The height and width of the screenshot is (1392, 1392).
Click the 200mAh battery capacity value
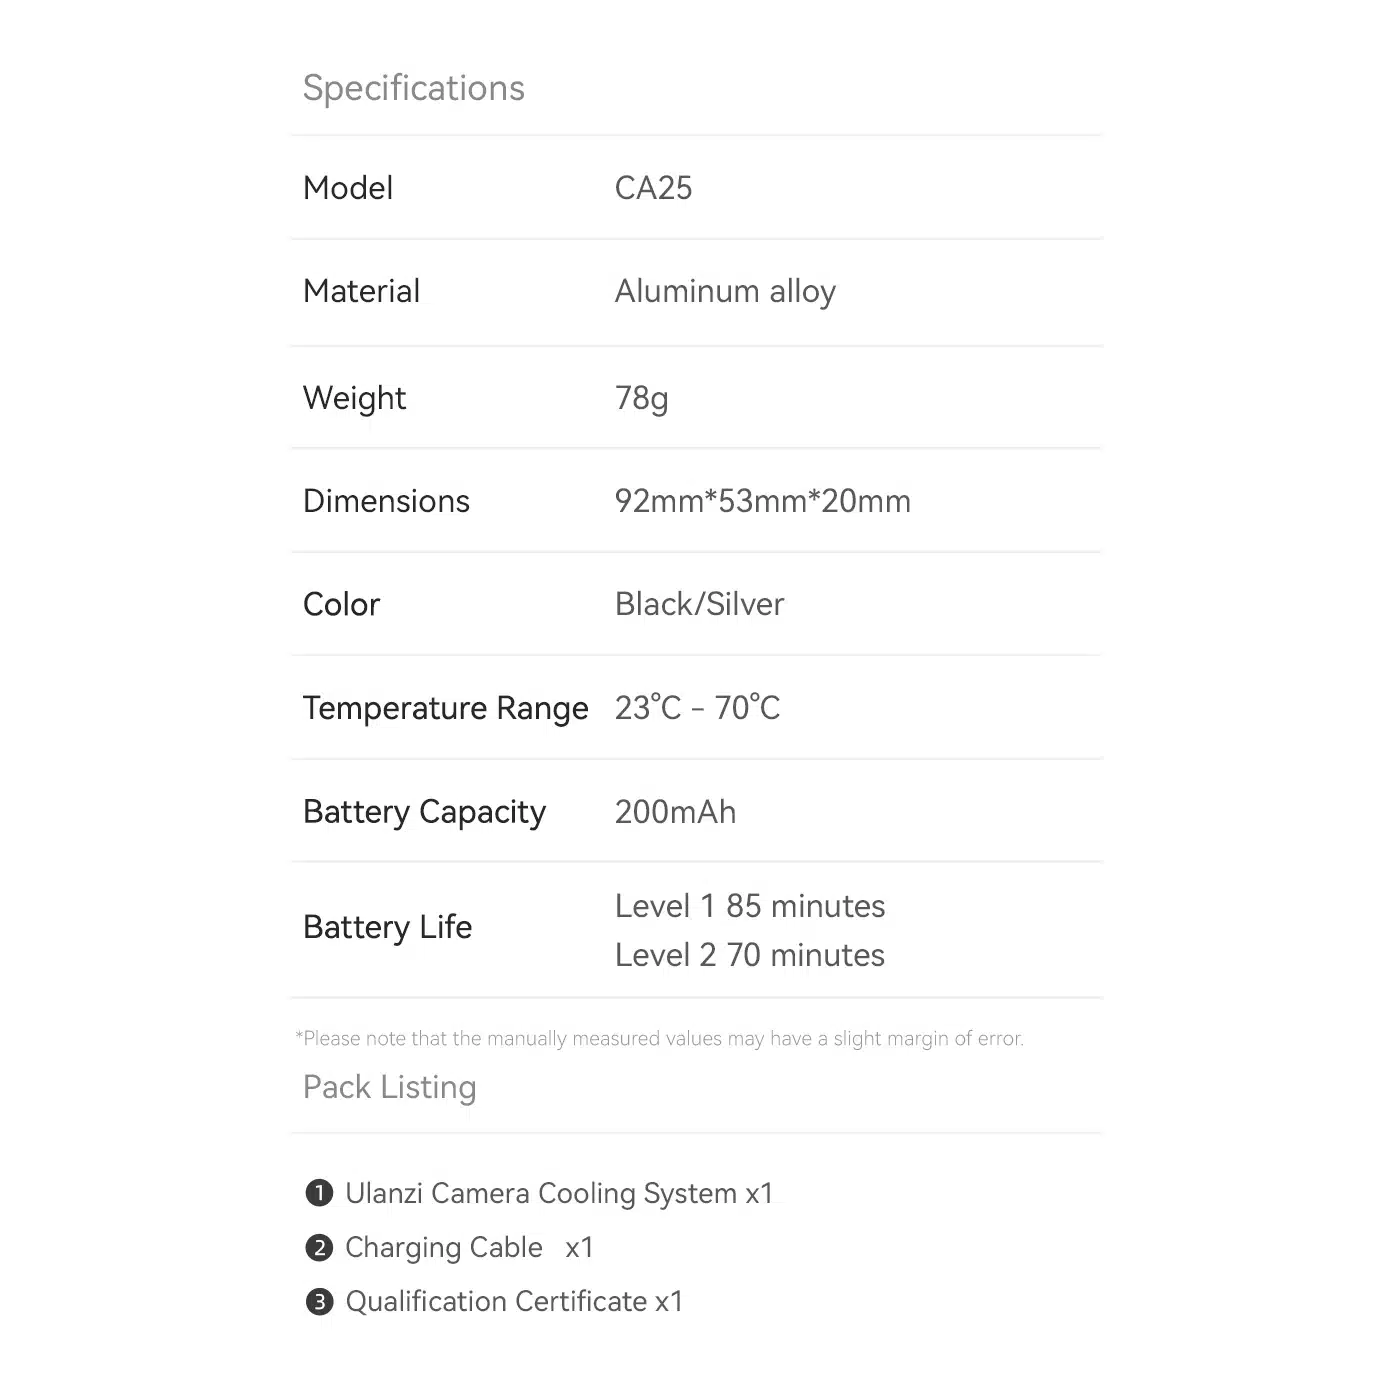pos(675,812)
